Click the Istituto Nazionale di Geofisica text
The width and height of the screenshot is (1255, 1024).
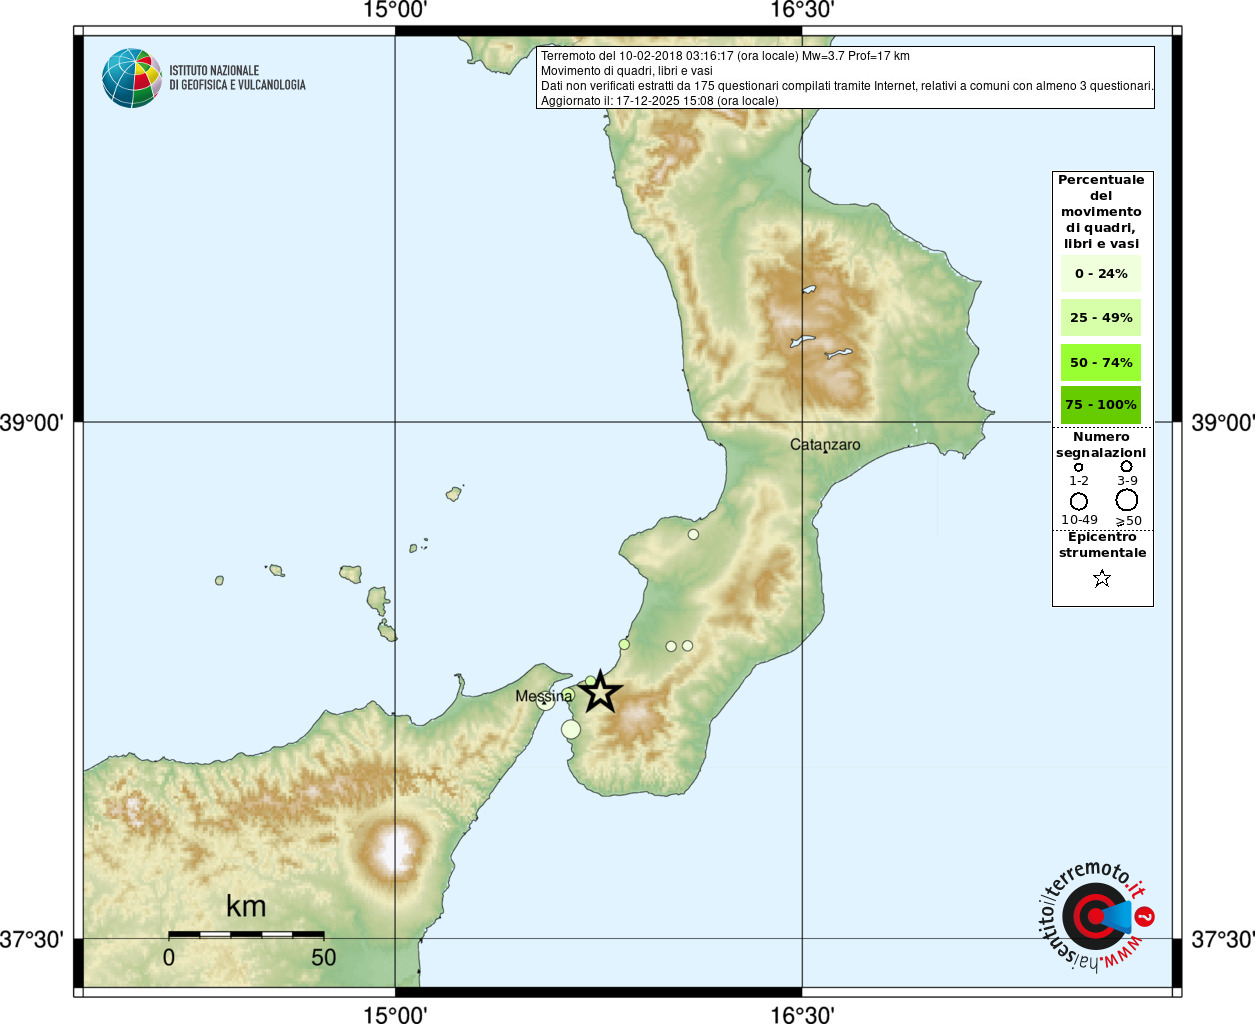point(237,78)
